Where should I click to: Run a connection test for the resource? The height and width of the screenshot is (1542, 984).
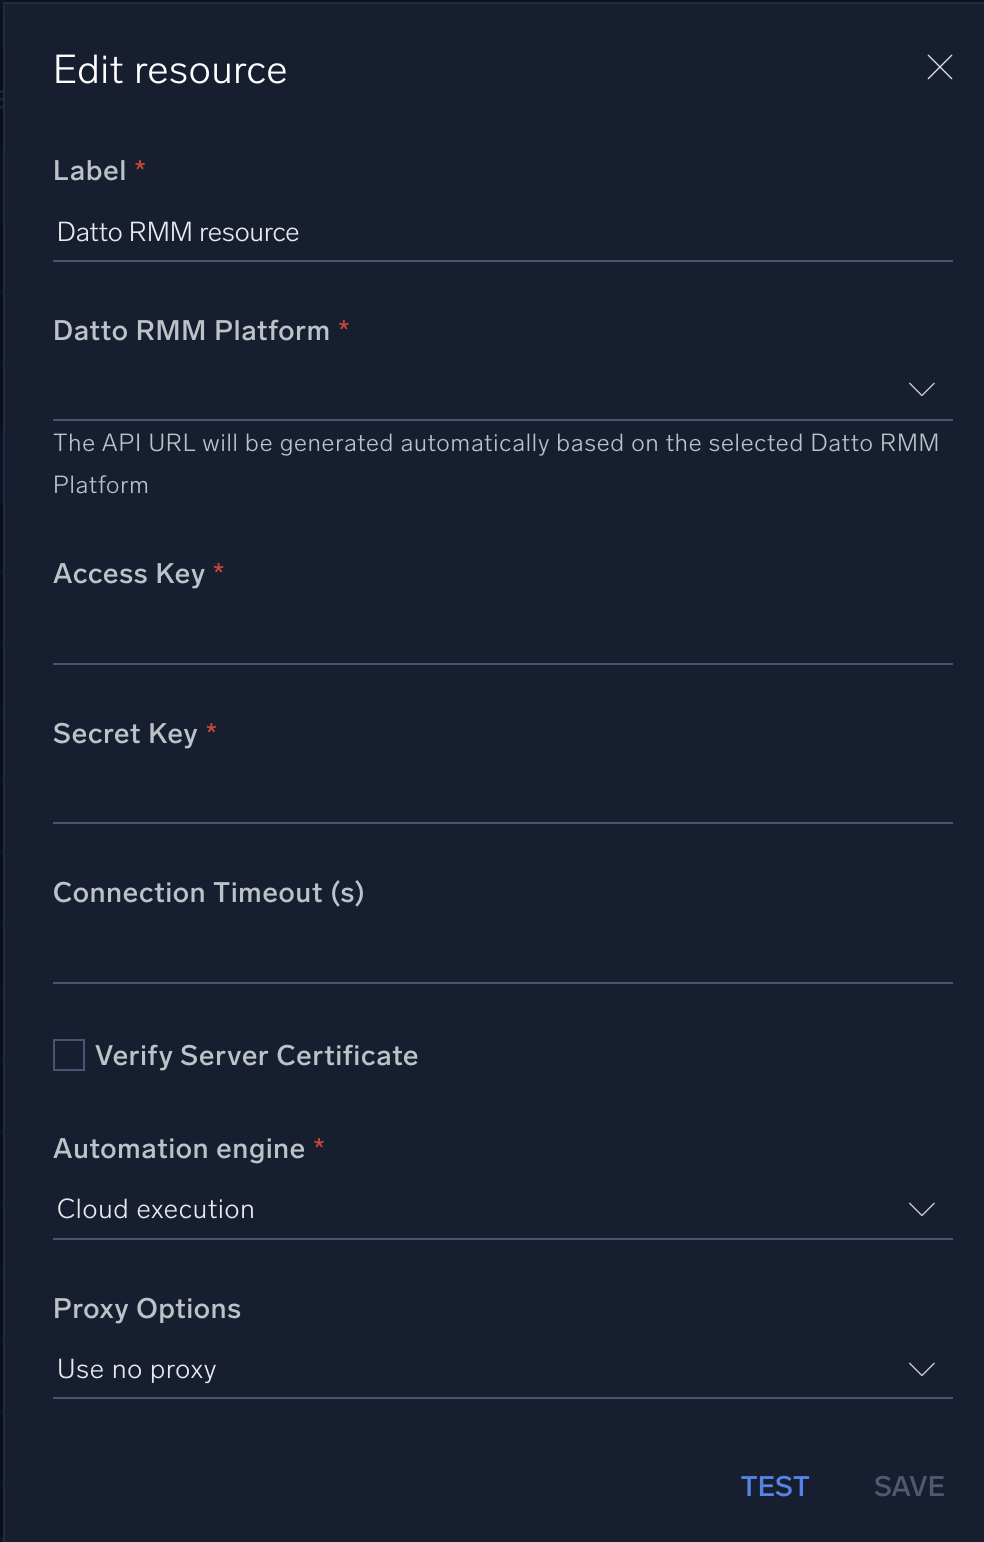[x=774, y=1486]
